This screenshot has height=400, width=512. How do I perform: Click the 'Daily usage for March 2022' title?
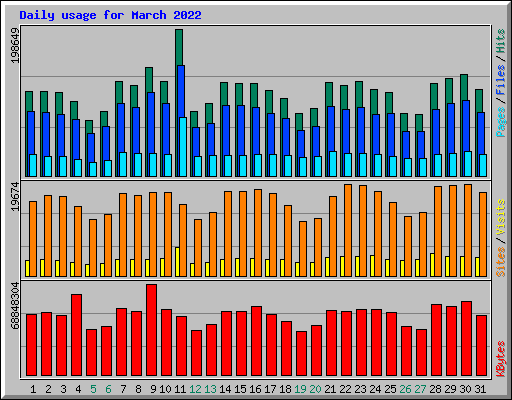[x=110, y=15]
